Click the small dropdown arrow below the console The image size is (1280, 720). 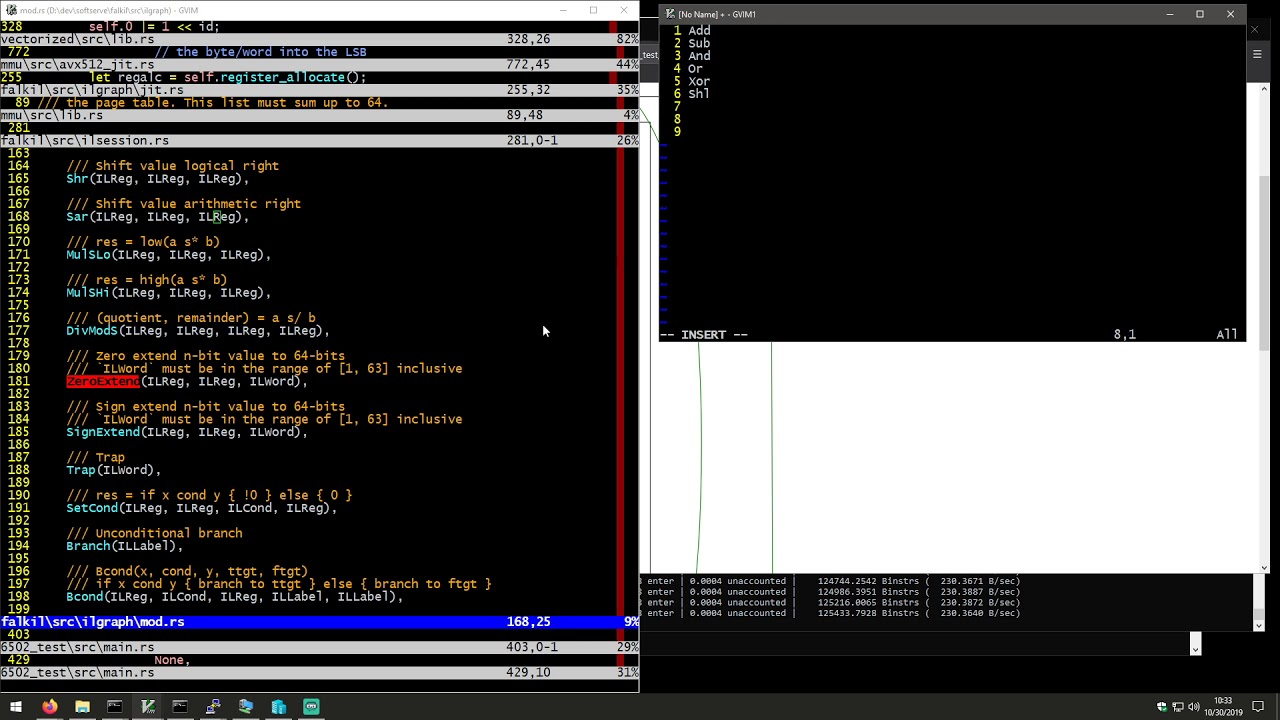(x=1195, y=649)
